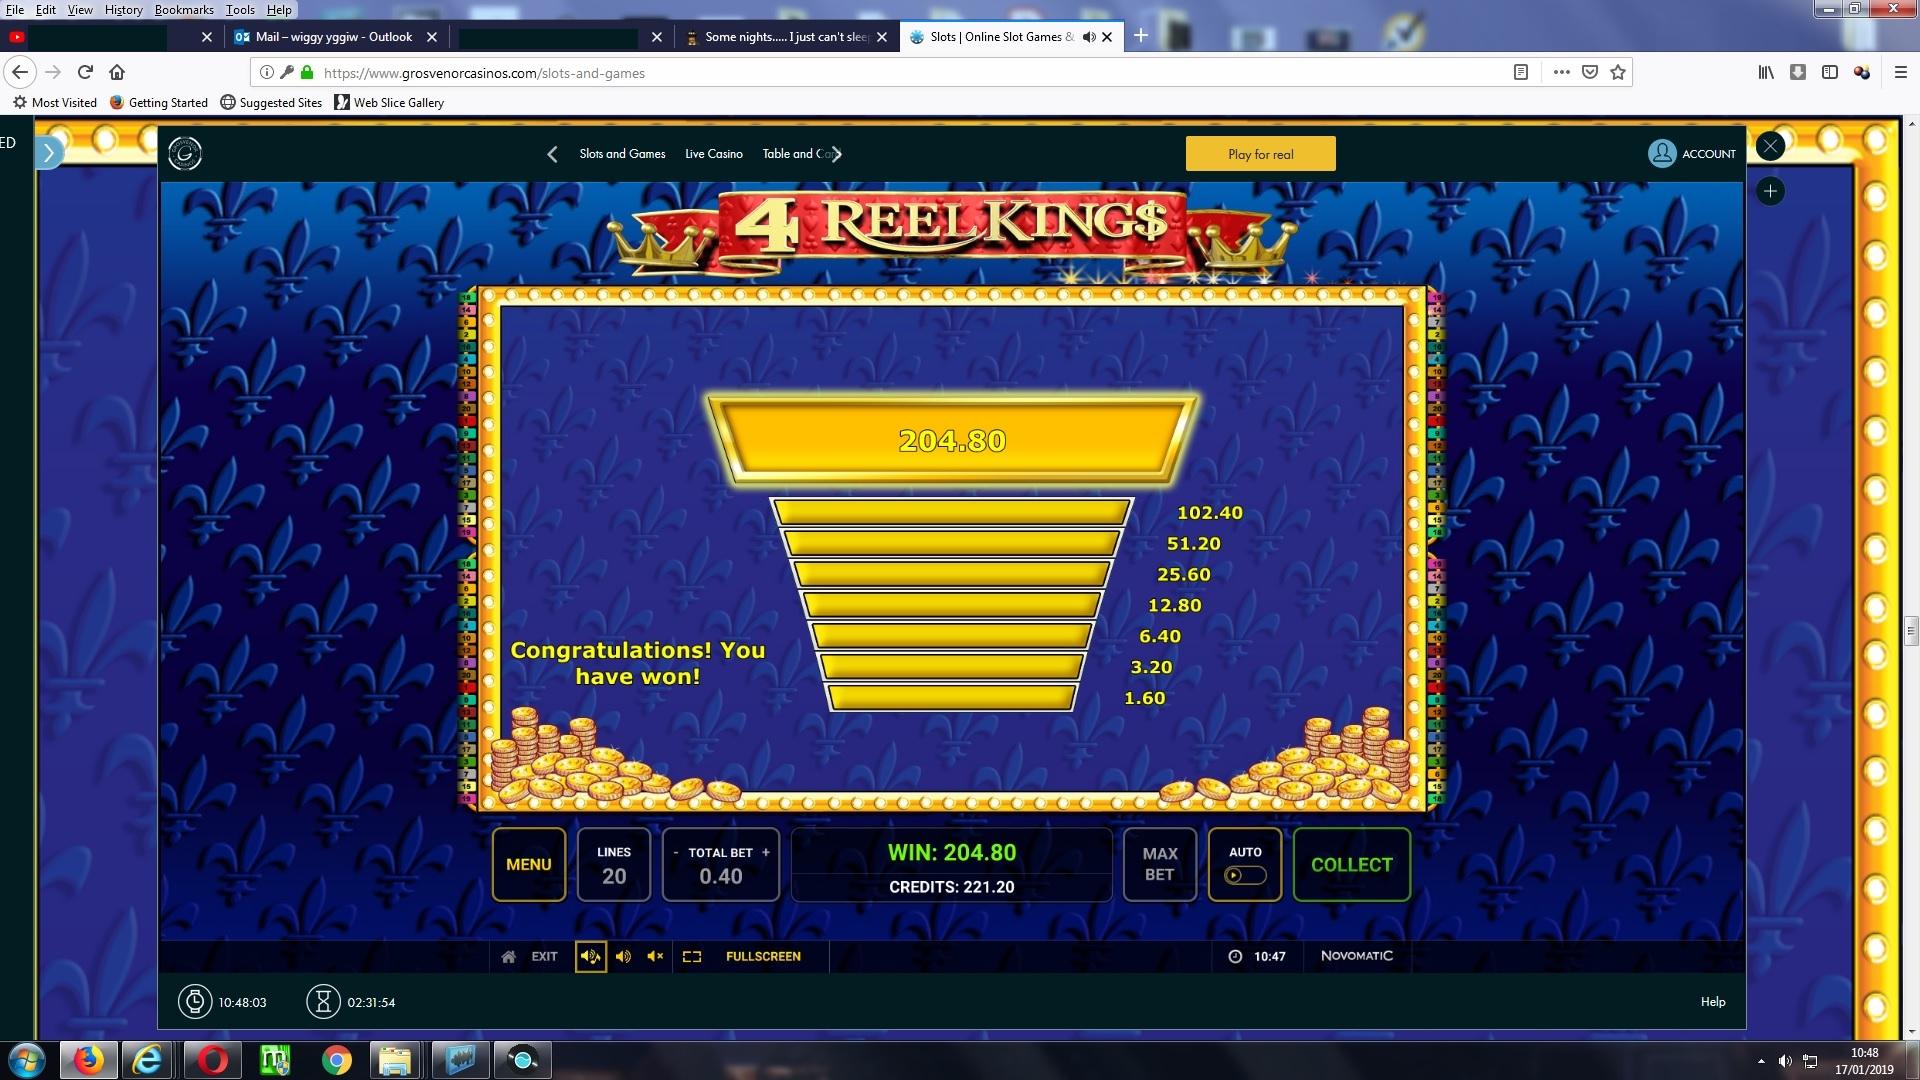Switch to Mail Outlook tab

pos(334,37)
